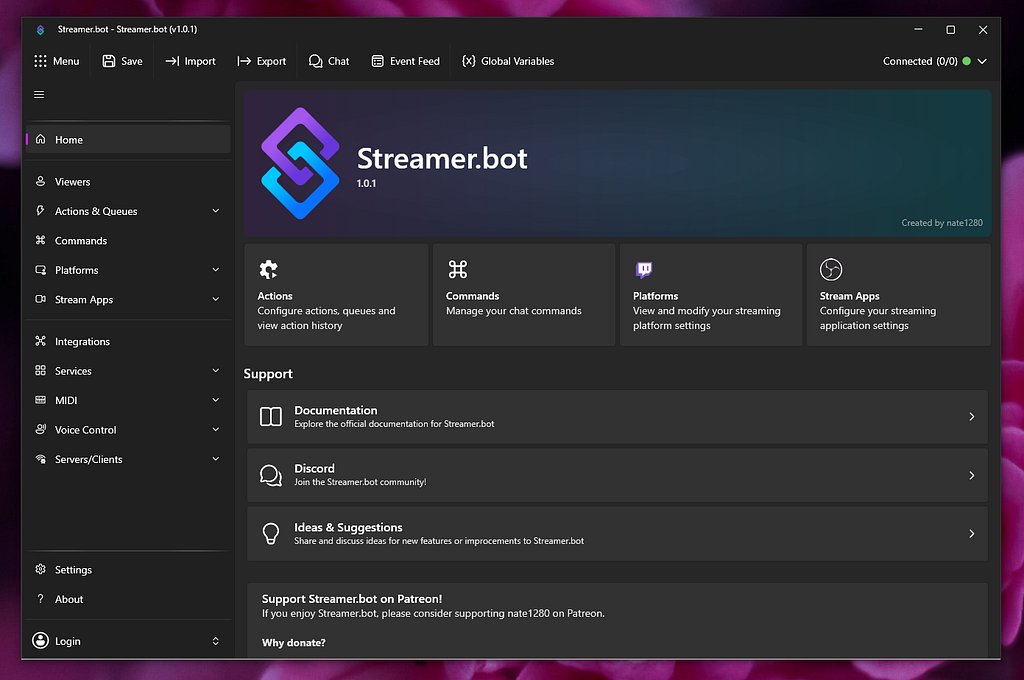Click the Login user avatar icon
Viewport: 1024px width, 680px height.
click(40, 640)
